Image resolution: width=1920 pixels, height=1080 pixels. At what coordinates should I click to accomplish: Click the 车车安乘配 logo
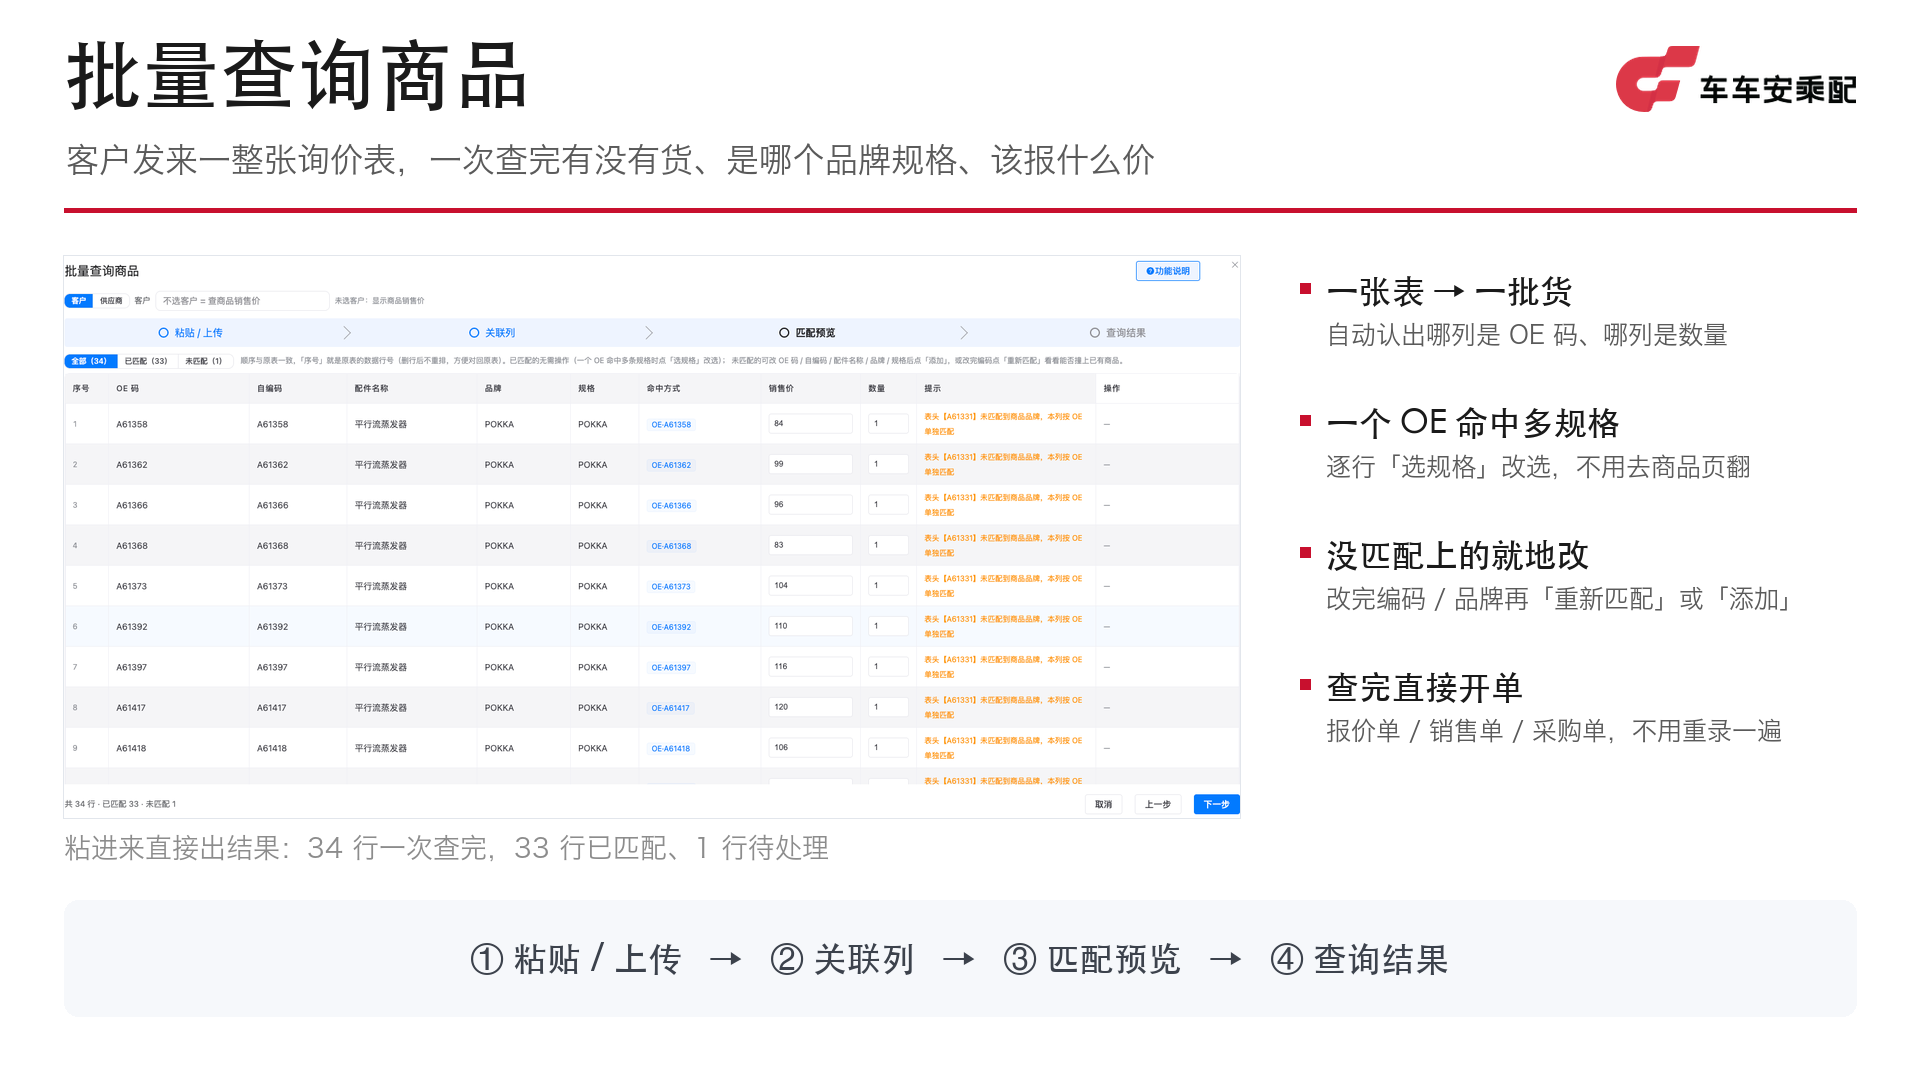(x=1736, y=79)
